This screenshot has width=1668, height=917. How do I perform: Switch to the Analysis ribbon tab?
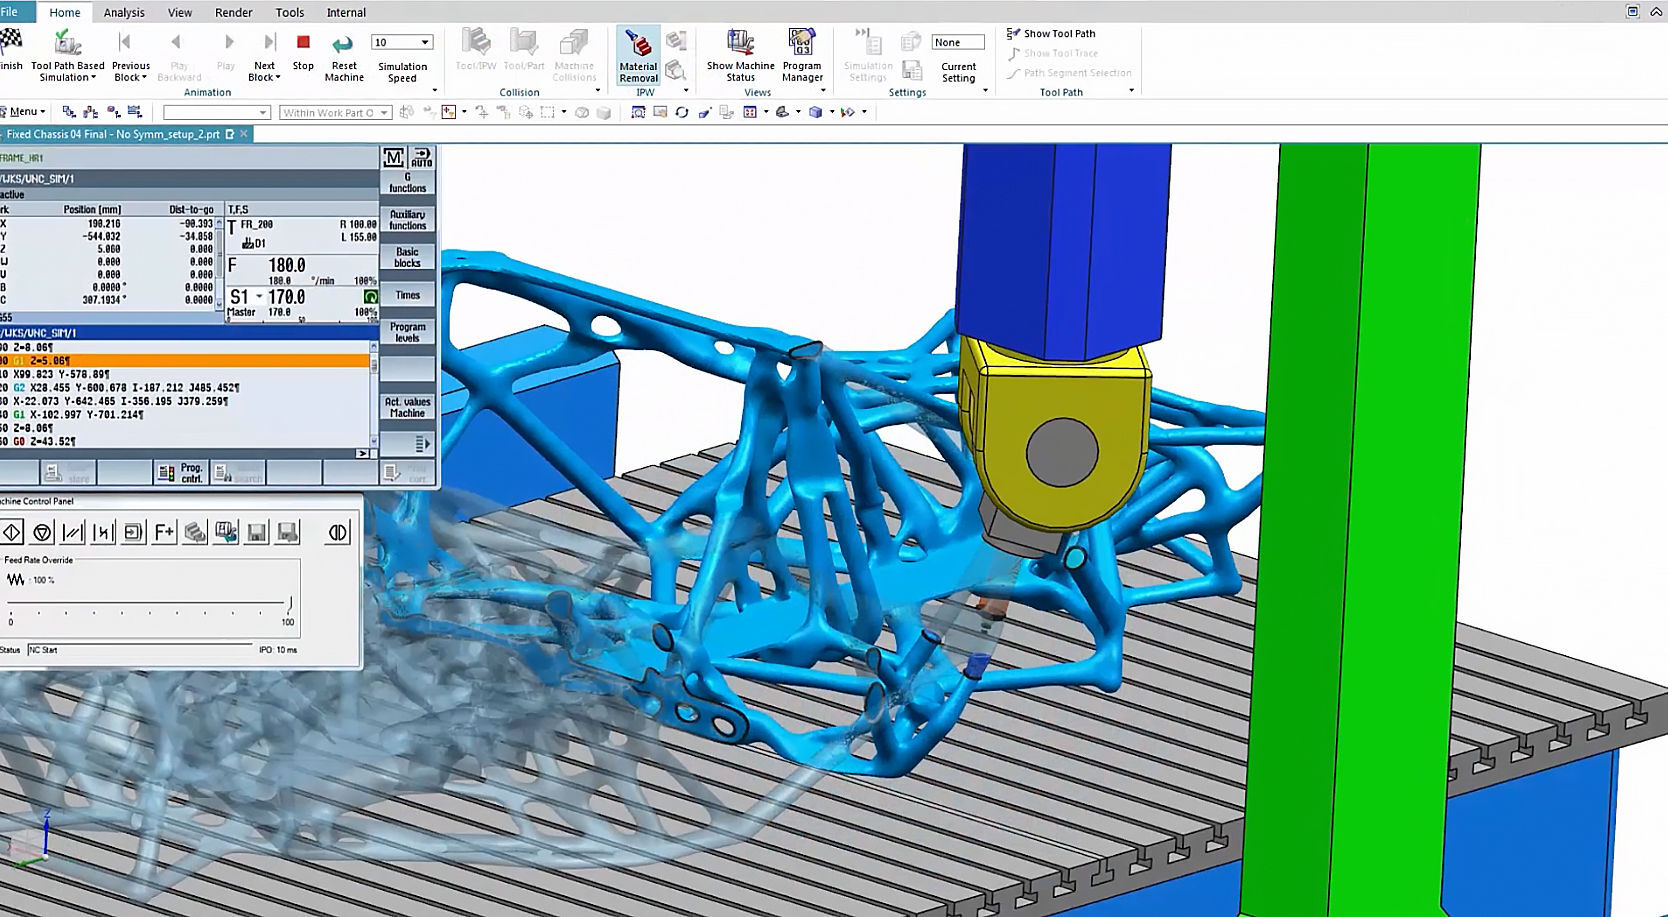coord(124,12)
